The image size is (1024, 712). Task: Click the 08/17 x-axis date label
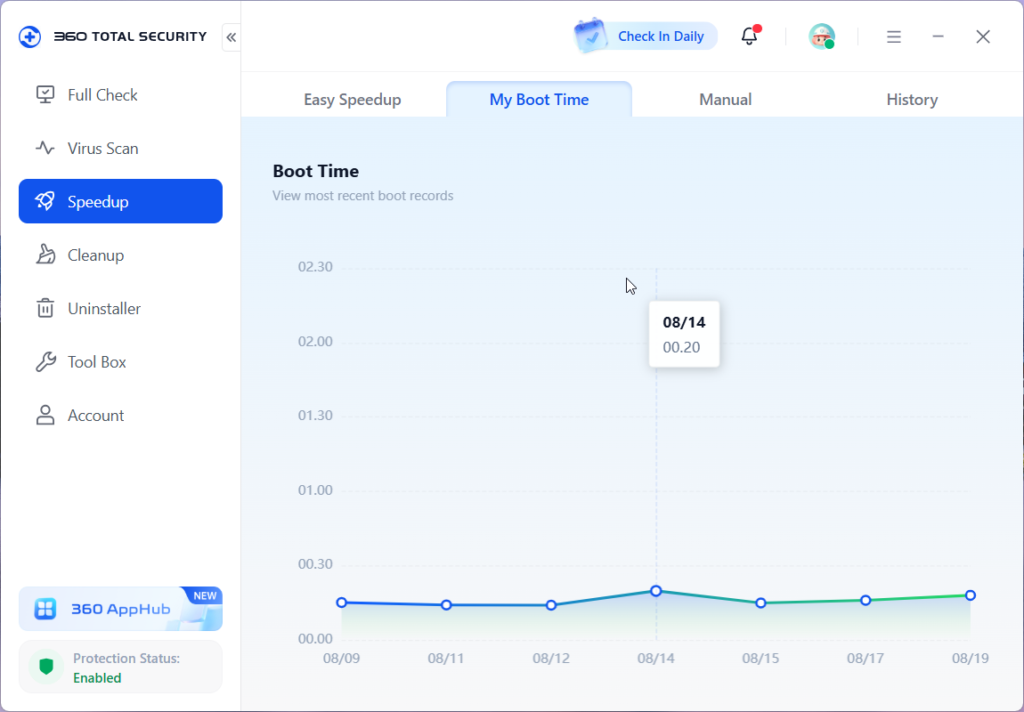click(865, 658)
